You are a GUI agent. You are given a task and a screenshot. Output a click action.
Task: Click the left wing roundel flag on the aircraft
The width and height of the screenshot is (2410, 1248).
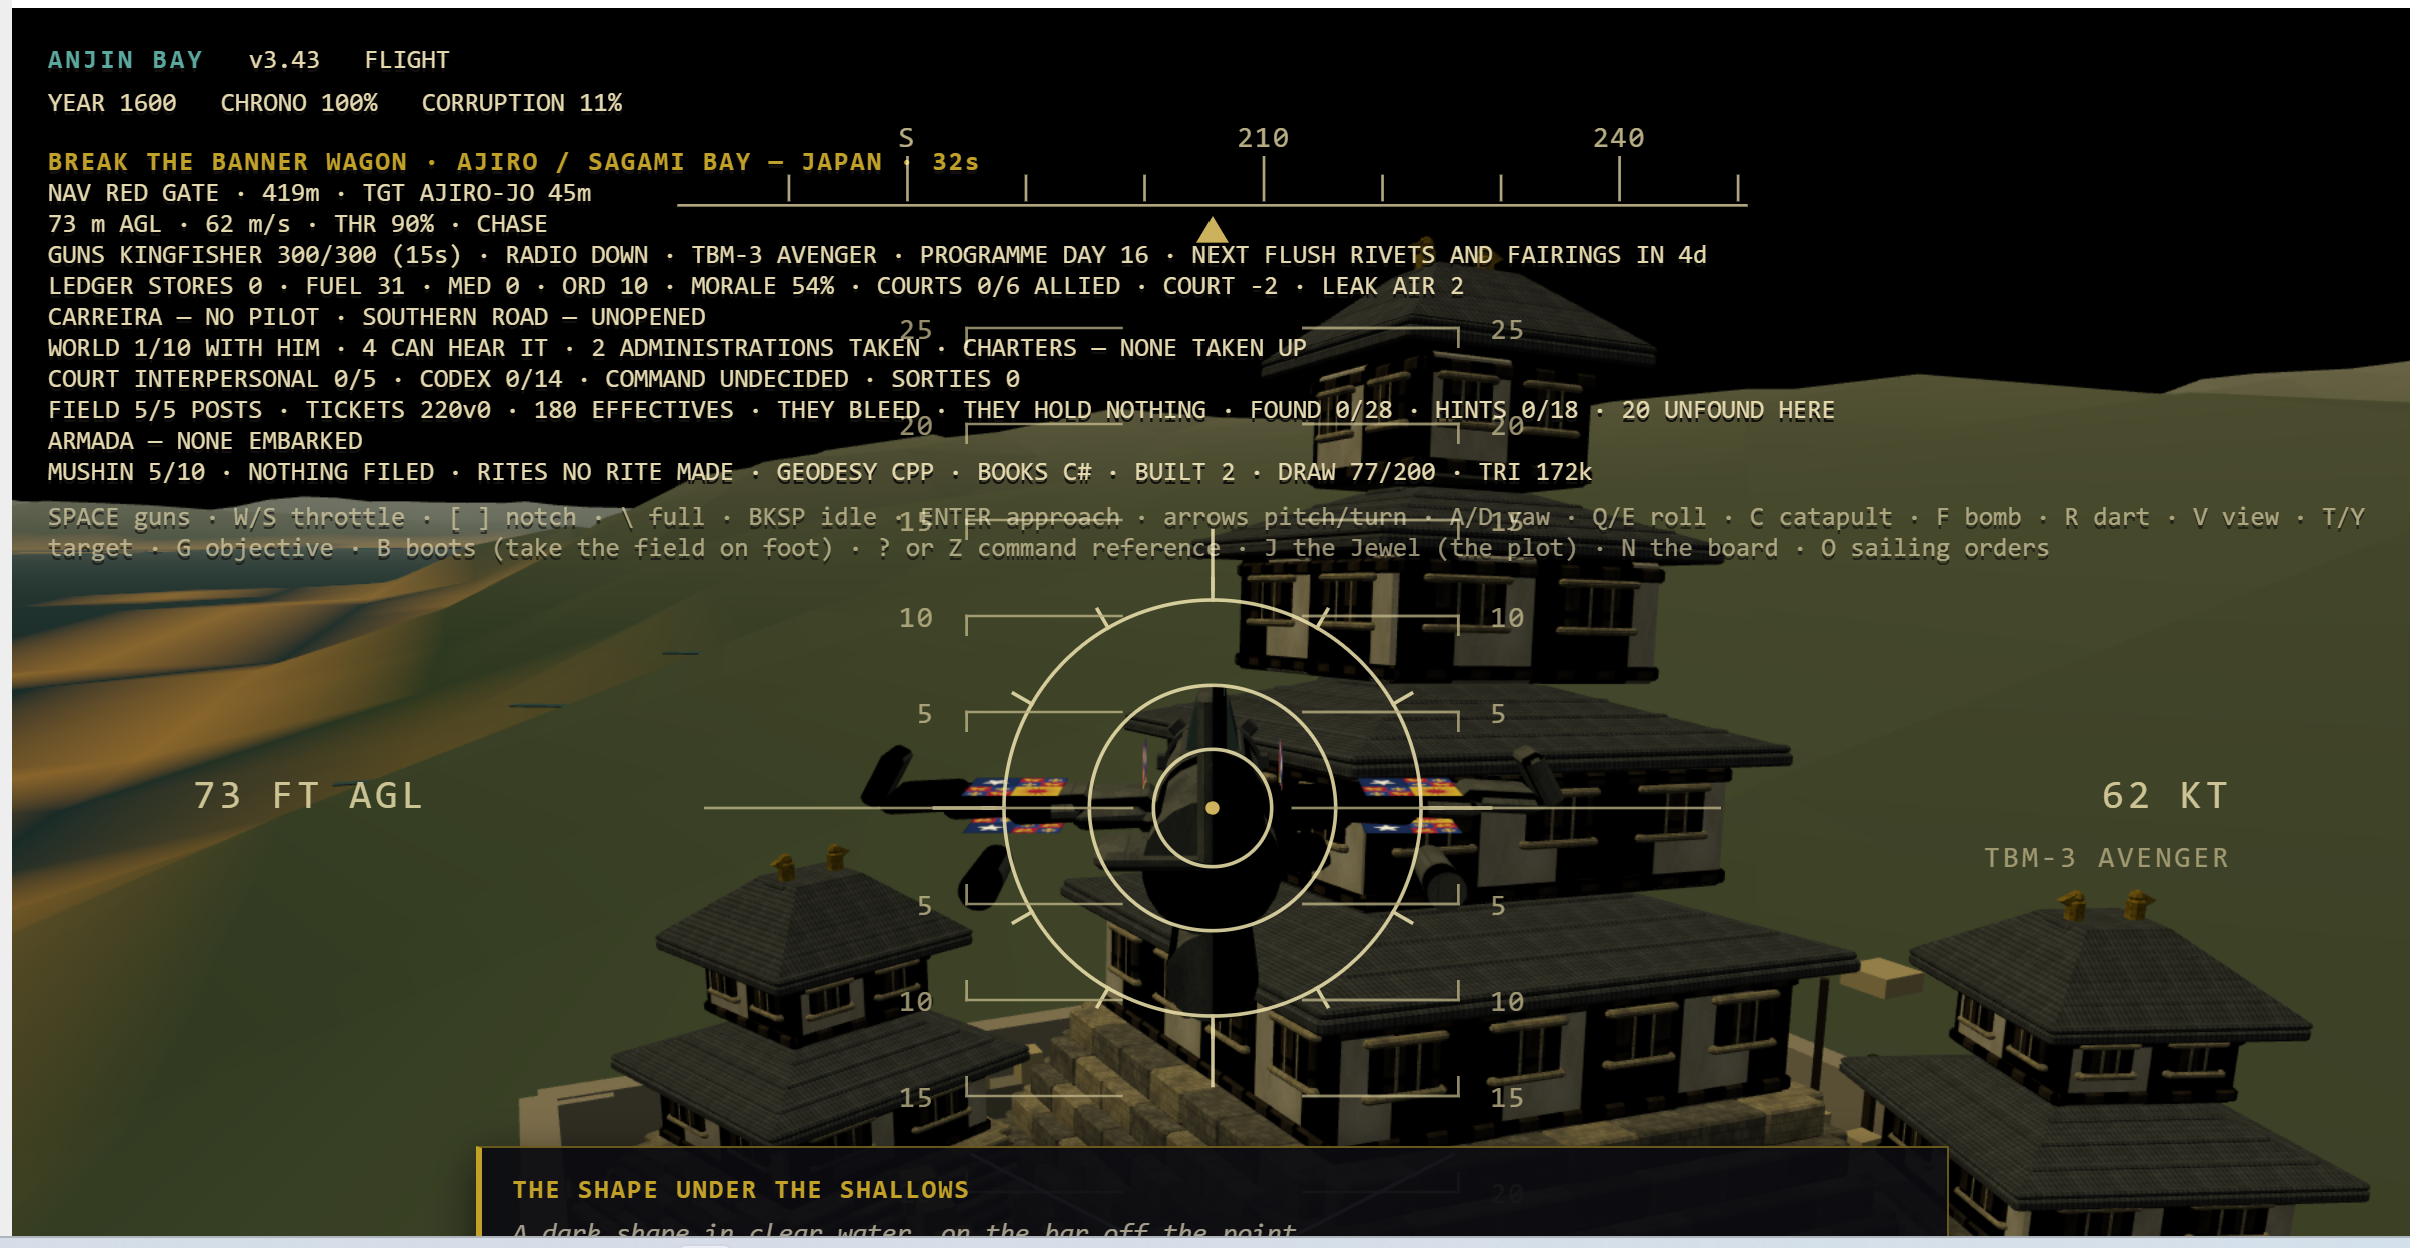(x=1015, y=788)
